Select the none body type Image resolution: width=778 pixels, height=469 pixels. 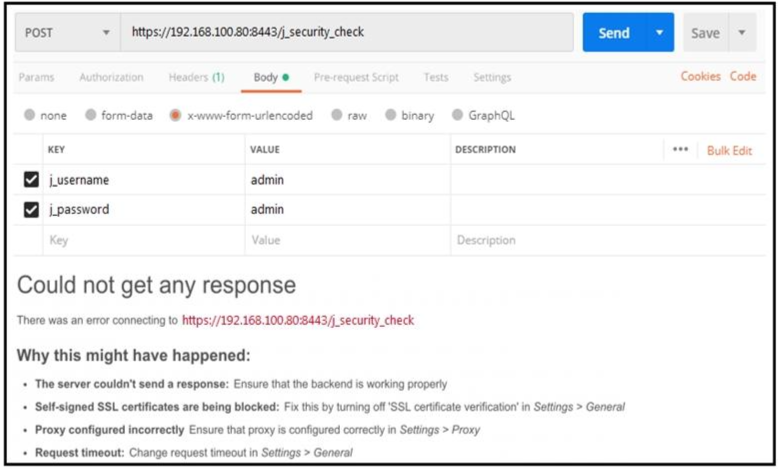30,115
